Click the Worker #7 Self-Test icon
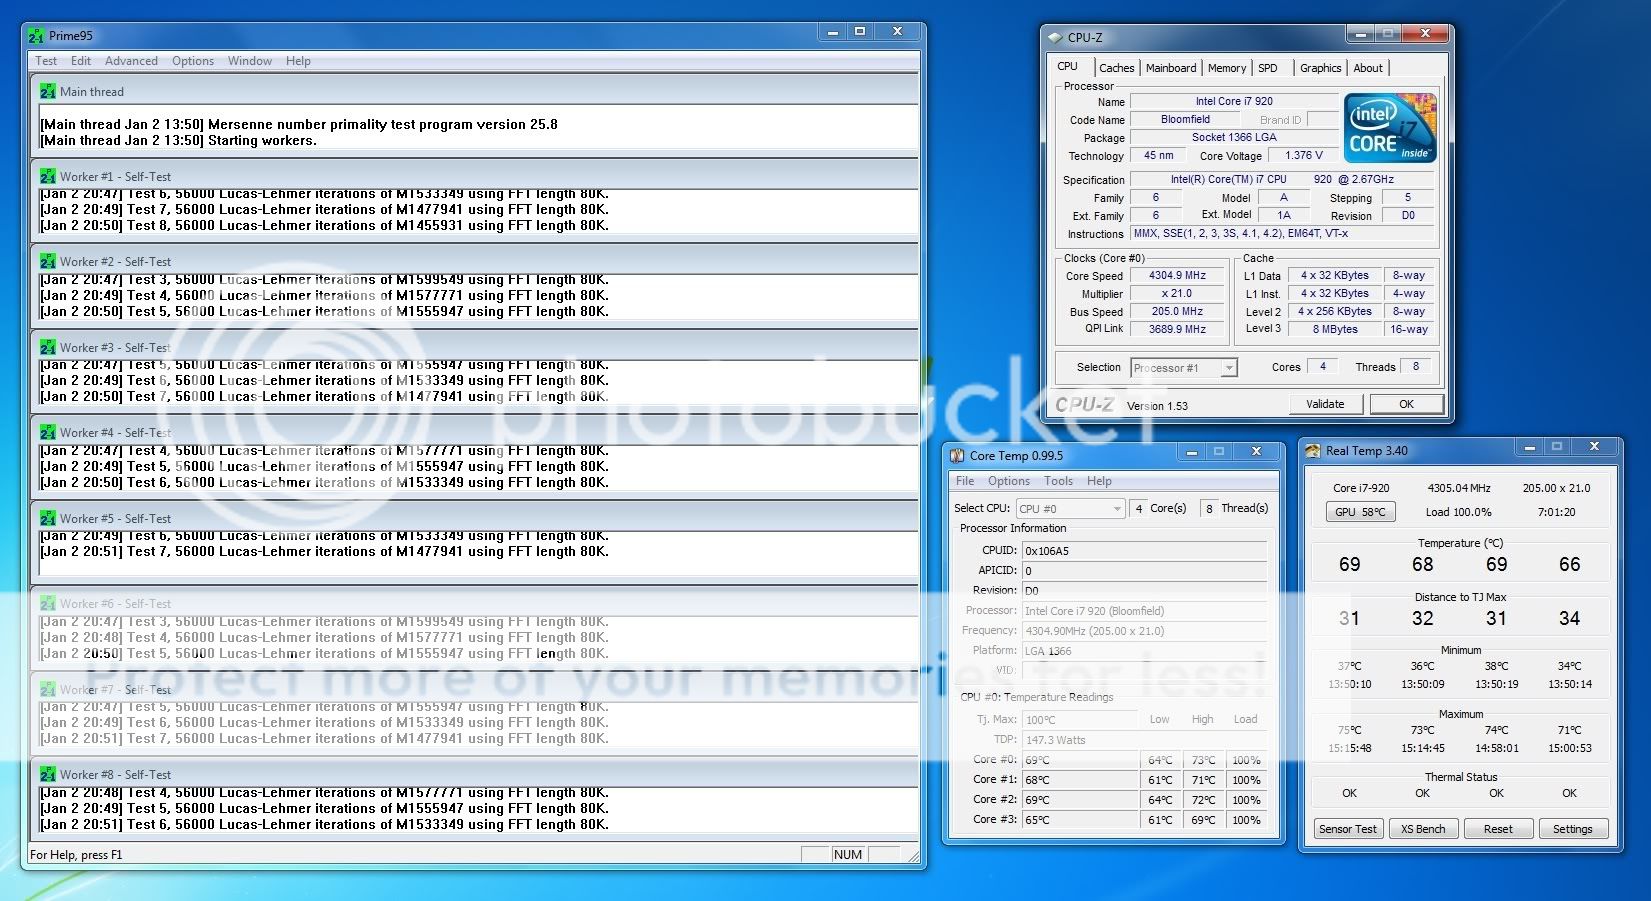 pyautogui.click(x=48, y=689)
